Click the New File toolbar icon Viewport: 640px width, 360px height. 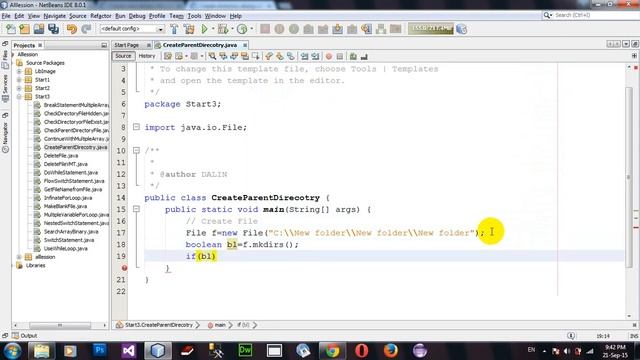coord(10,29)
